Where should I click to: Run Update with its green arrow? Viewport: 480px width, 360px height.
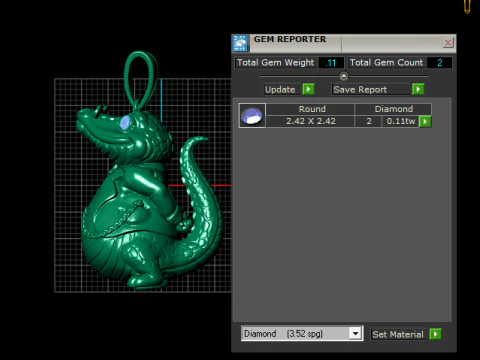(308, 89)
